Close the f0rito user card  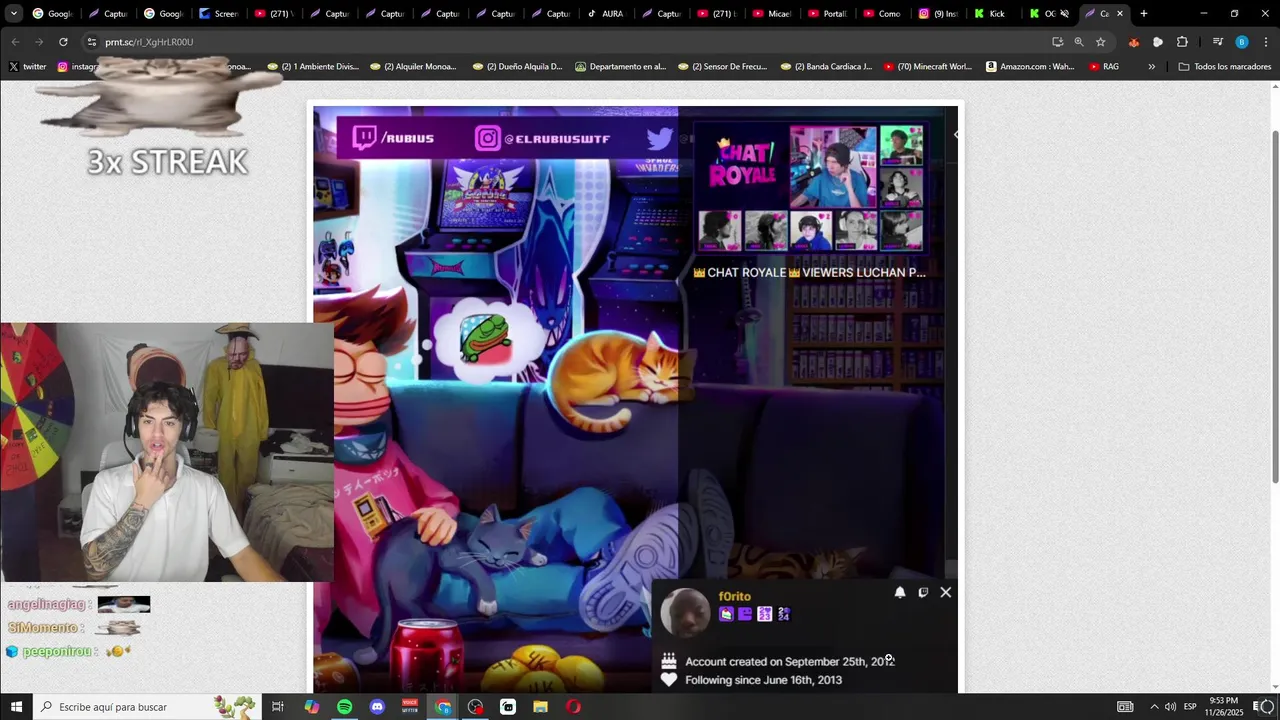[x=946, y=592]
